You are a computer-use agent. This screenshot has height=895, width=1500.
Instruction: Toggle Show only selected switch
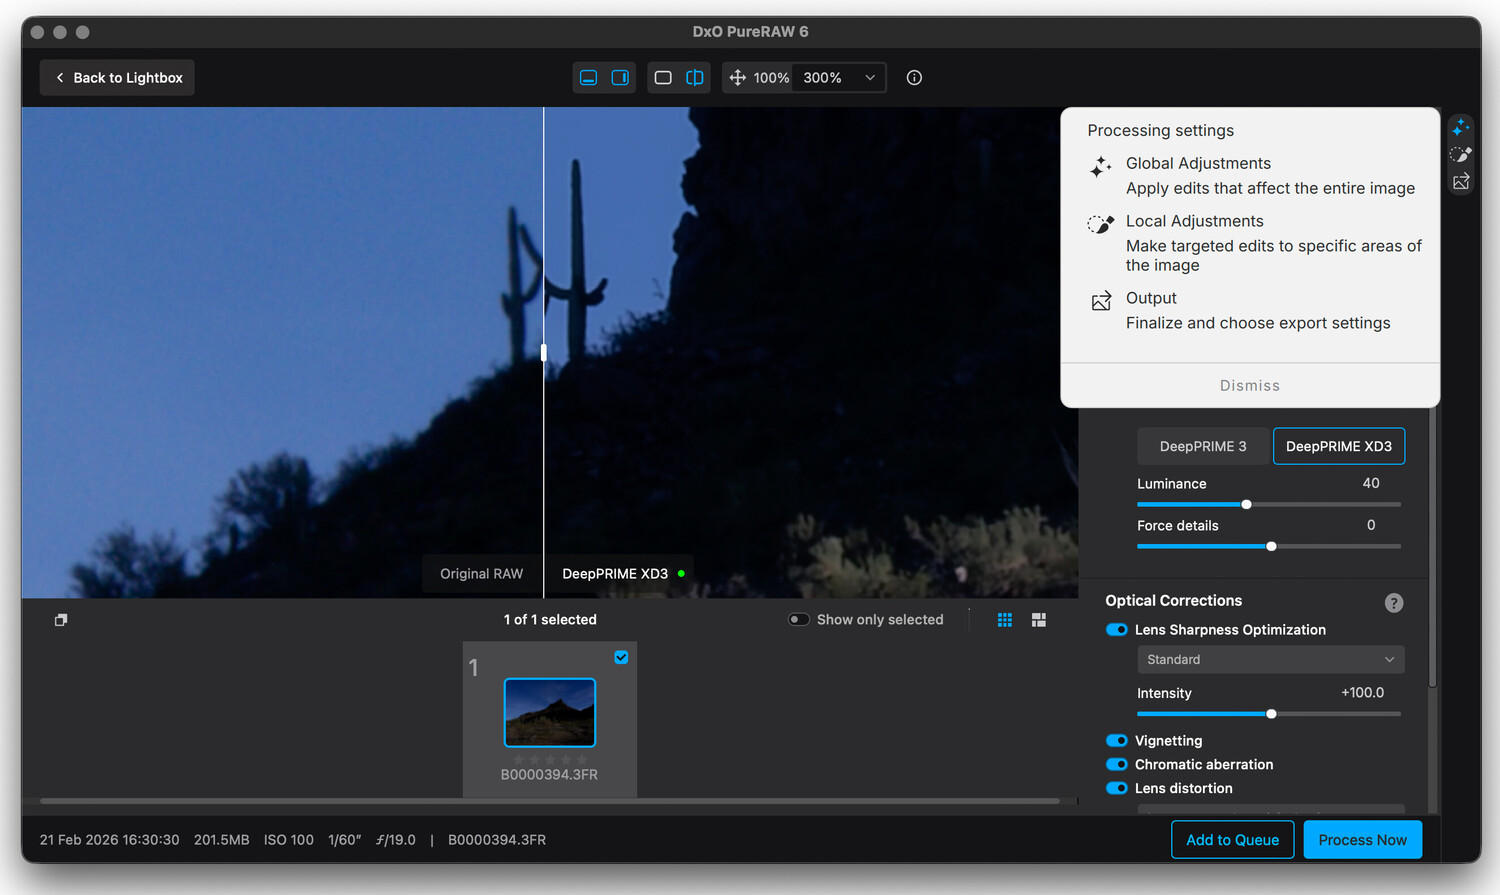point(799,620)
